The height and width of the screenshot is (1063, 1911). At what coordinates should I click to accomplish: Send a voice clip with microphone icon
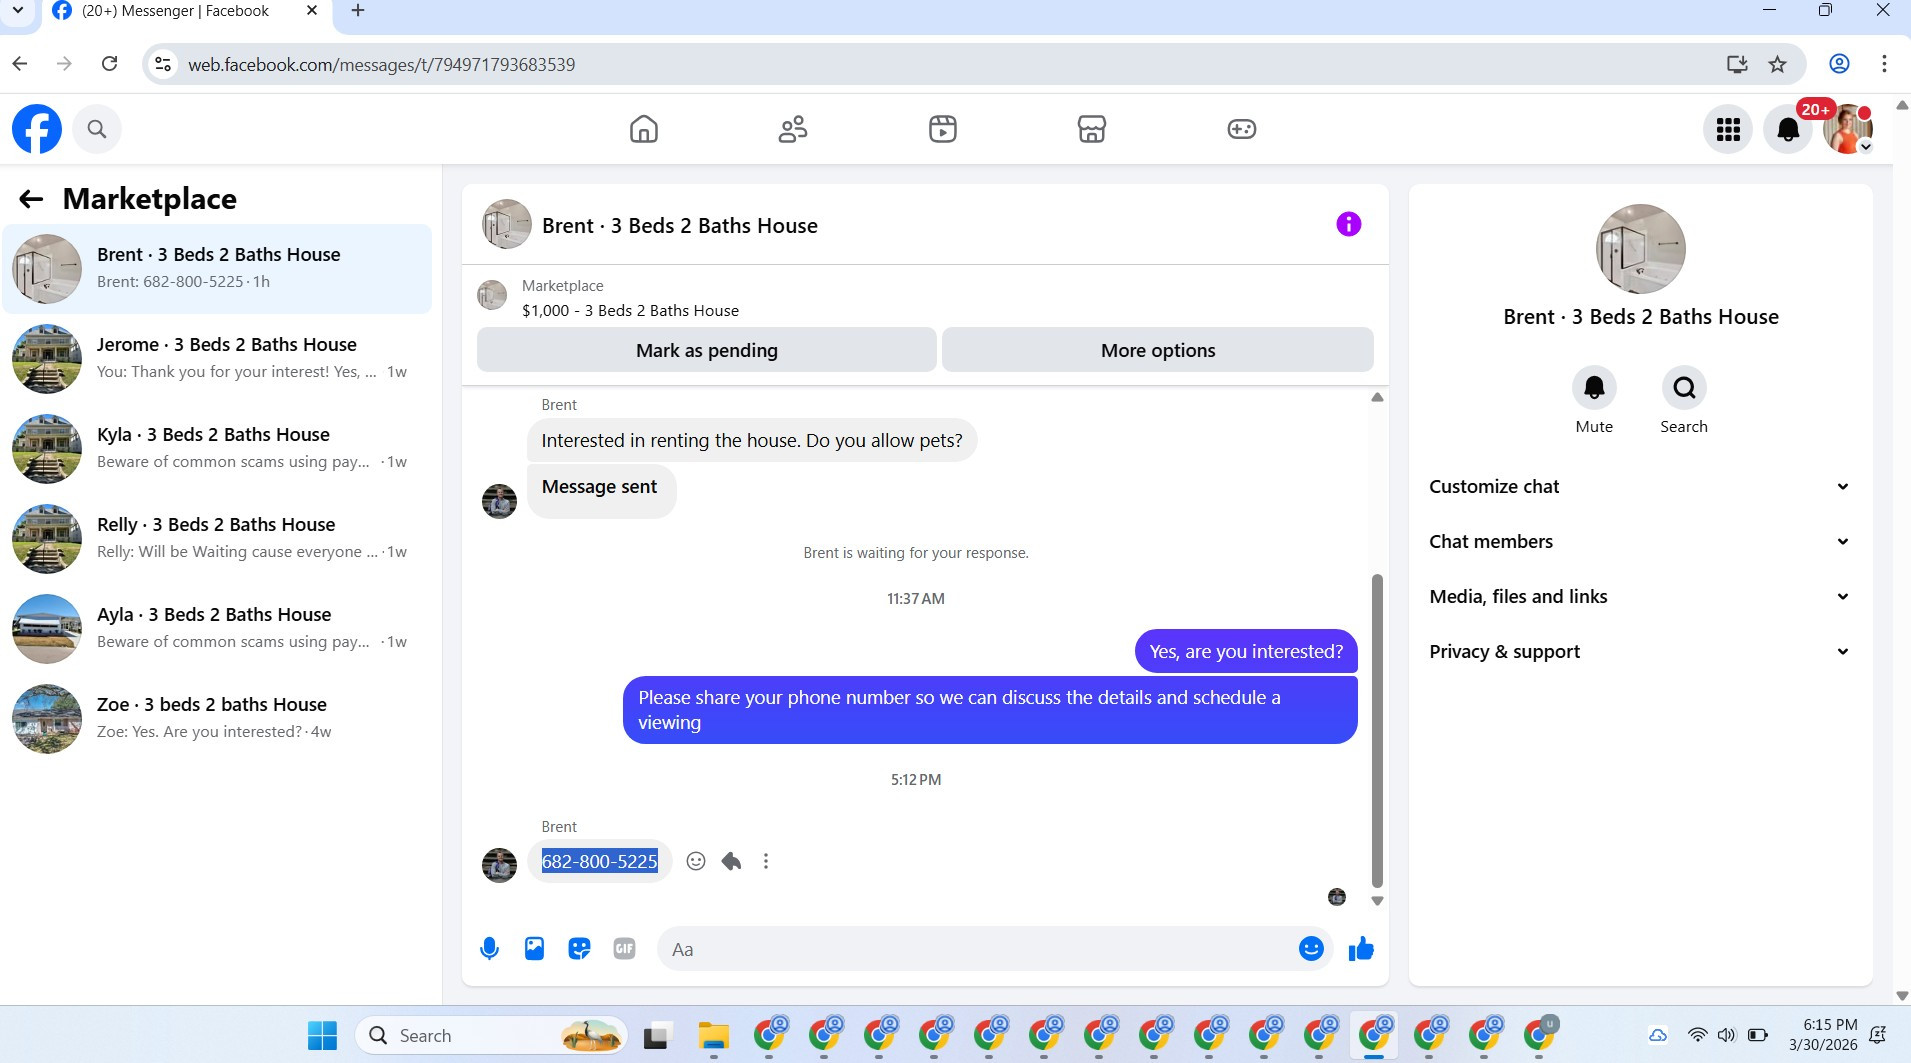tap(490, 949)
